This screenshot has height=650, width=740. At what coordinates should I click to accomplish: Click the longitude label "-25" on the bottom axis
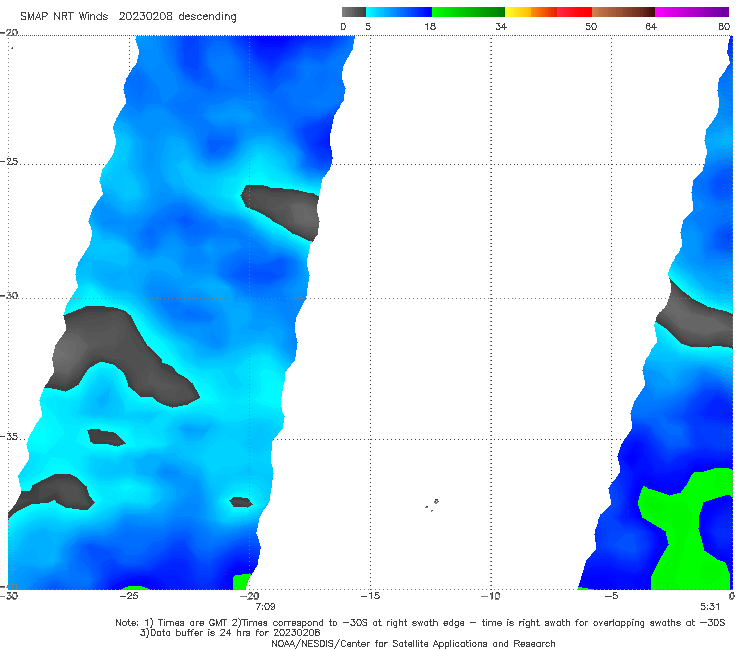point(129,596)
